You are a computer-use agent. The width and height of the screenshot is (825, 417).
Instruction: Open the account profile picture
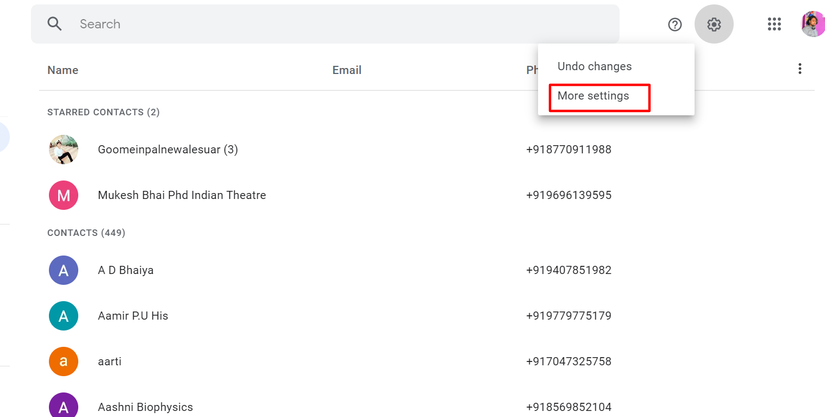click(x=812, y=25)
